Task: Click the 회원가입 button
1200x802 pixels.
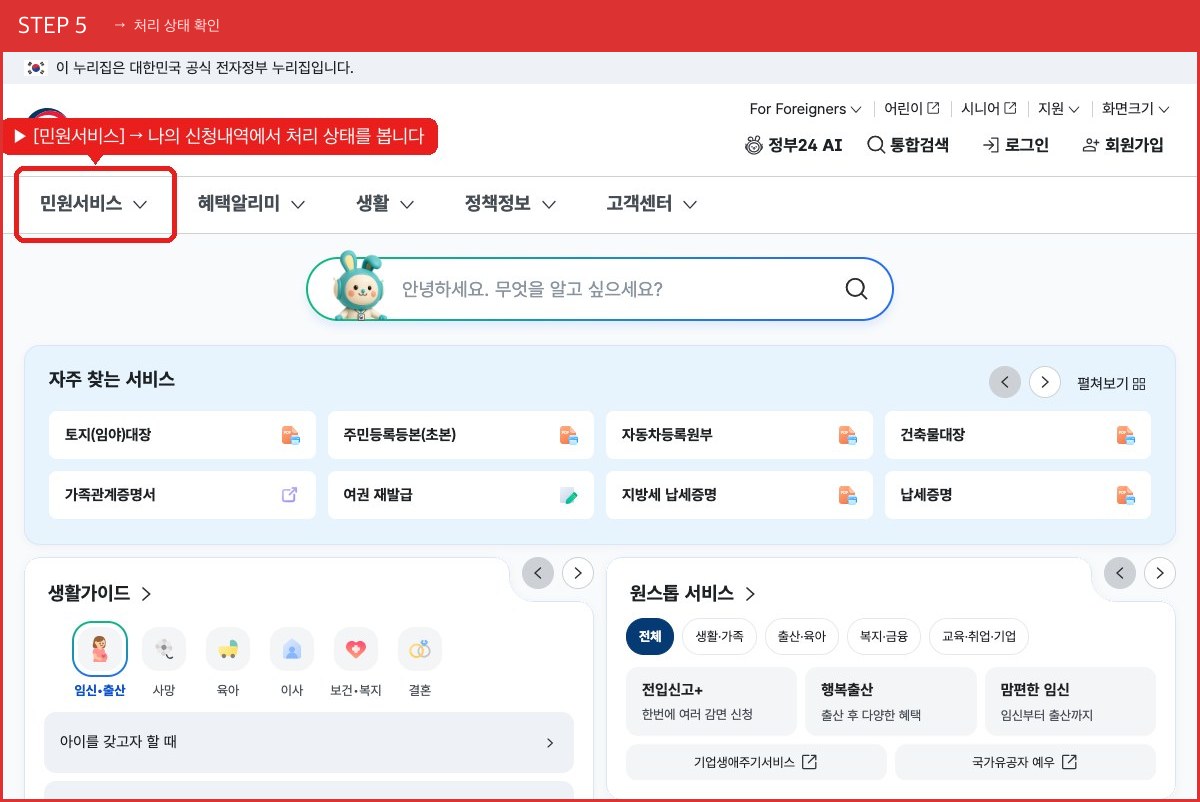Action: pyautogui.click(x=1123, y=145)
